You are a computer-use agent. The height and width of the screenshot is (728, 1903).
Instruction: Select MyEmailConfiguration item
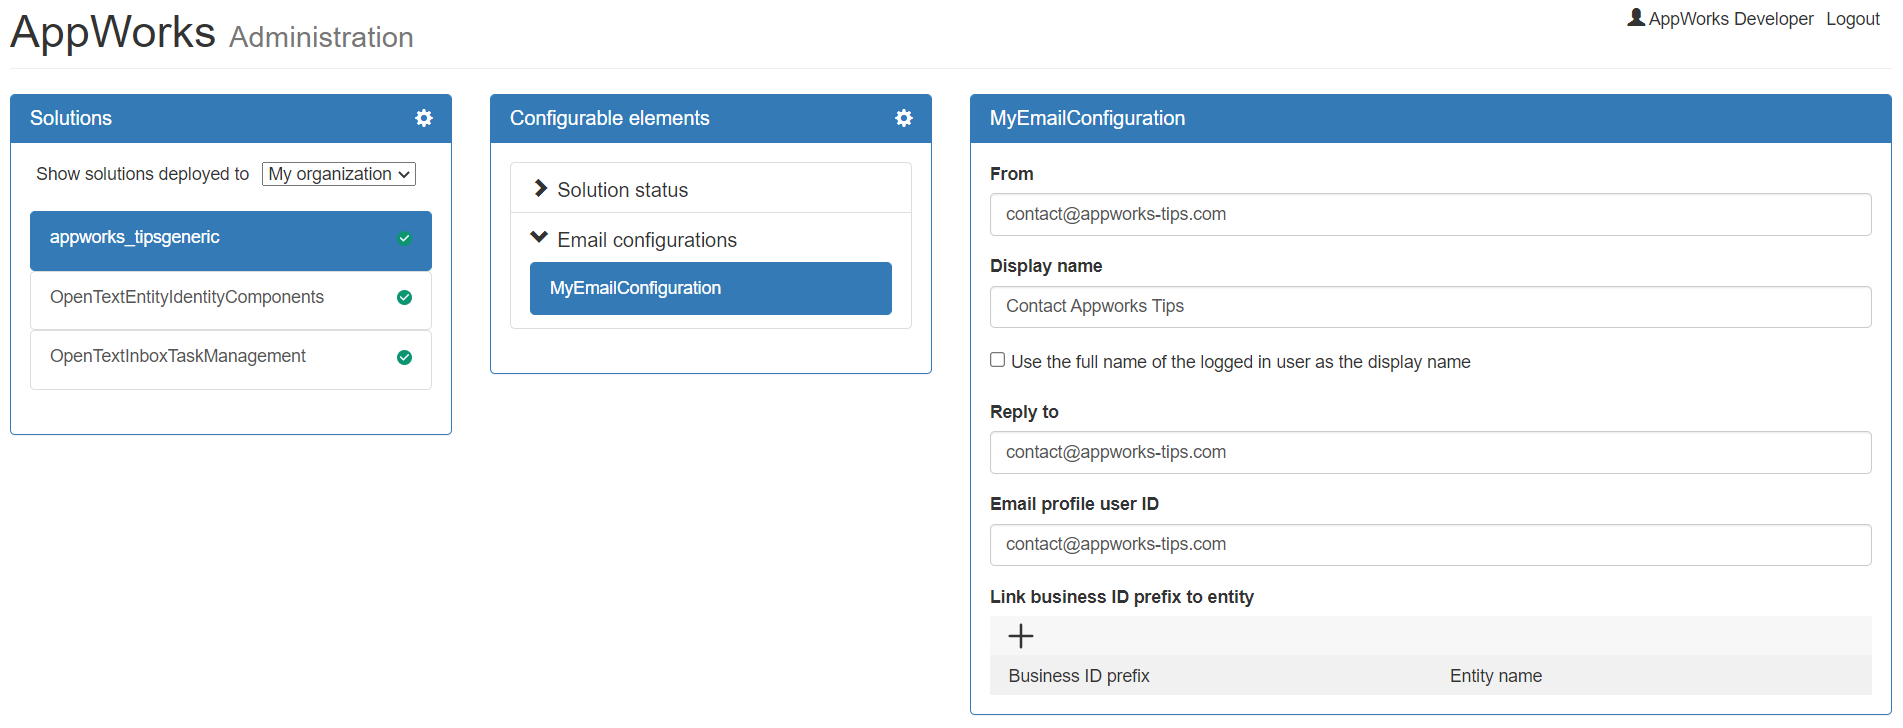[710, 288]
